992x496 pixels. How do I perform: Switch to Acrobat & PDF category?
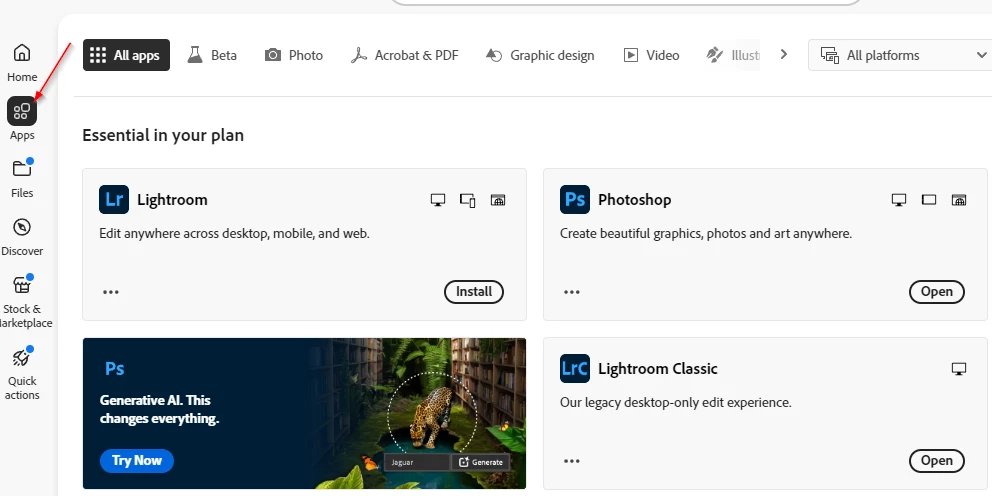coord(404,55)
